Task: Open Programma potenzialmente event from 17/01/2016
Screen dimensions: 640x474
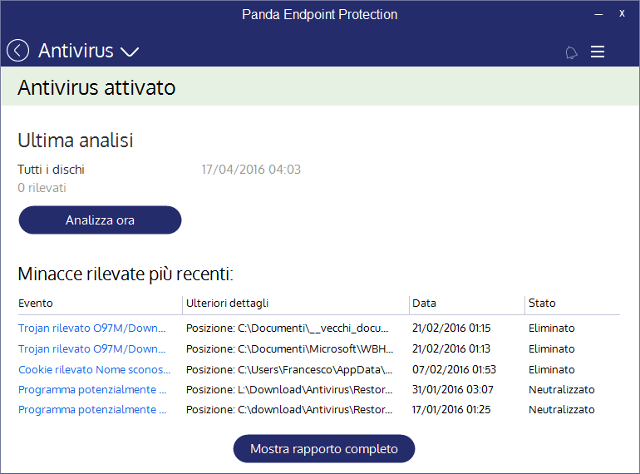Action: (92, 409)
